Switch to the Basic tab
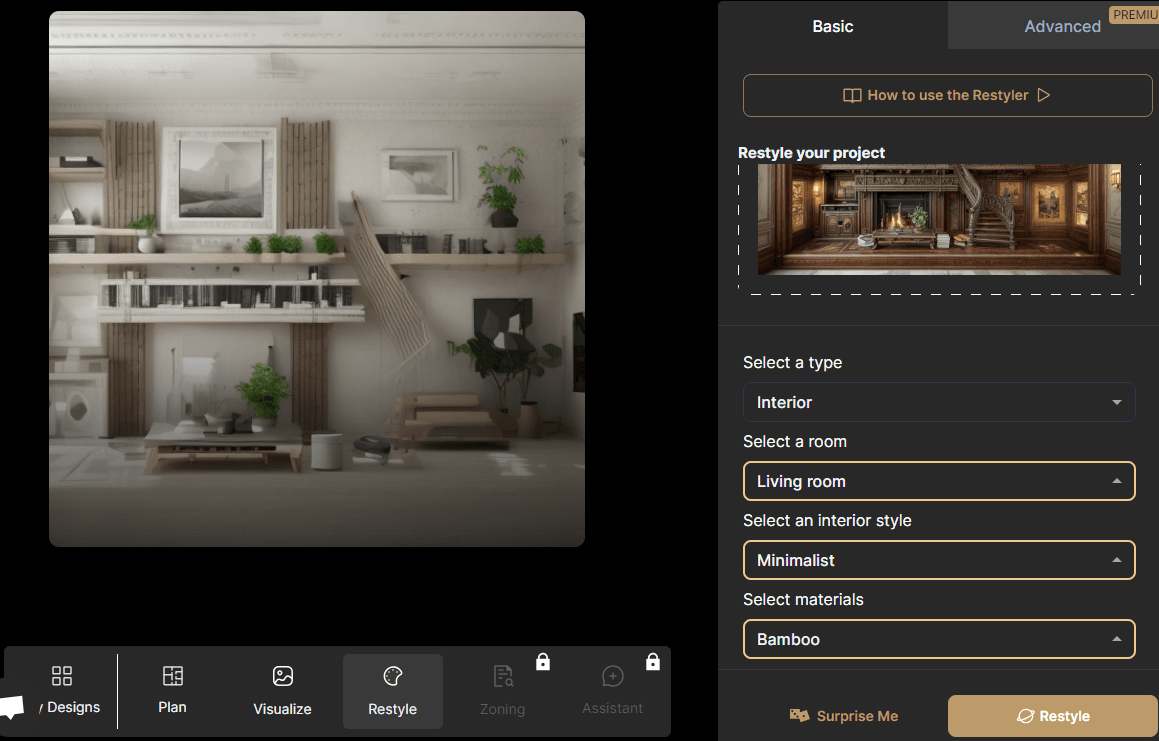Screen dimensions: 1159x741 [832, 26]
